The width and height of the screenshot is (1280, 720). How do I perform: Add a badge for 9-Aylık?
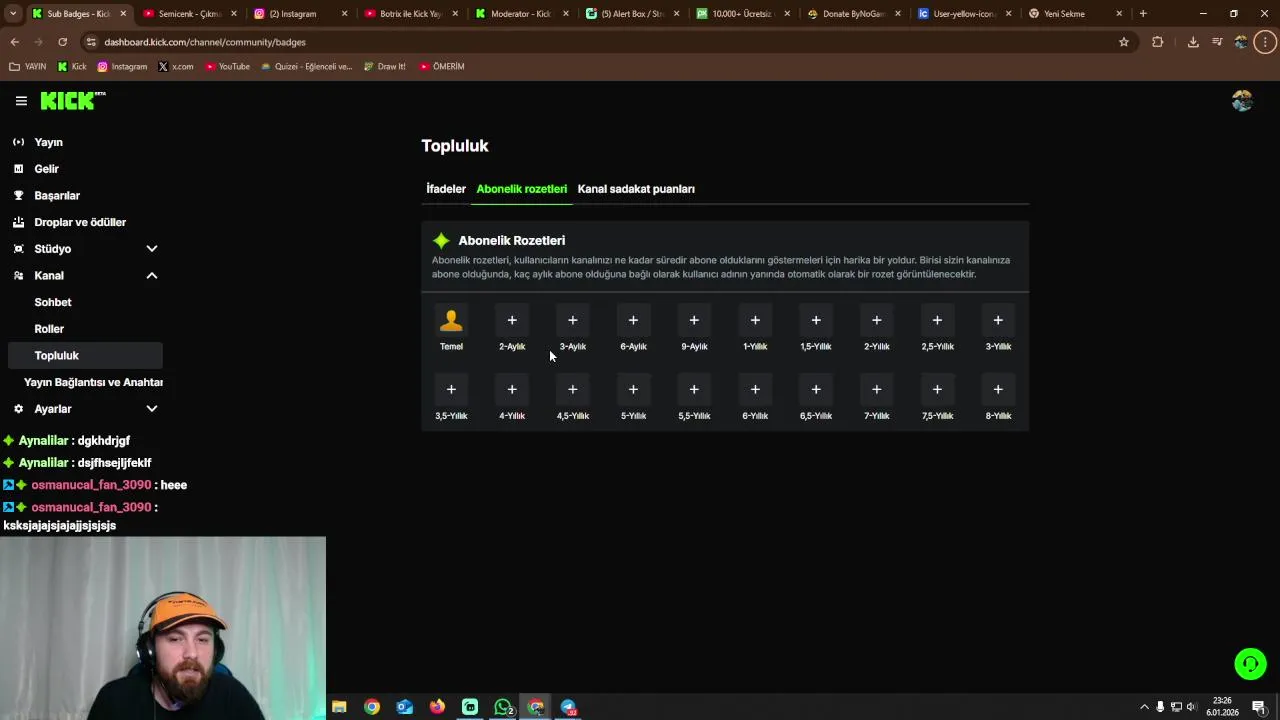click(x=694, y=320)
